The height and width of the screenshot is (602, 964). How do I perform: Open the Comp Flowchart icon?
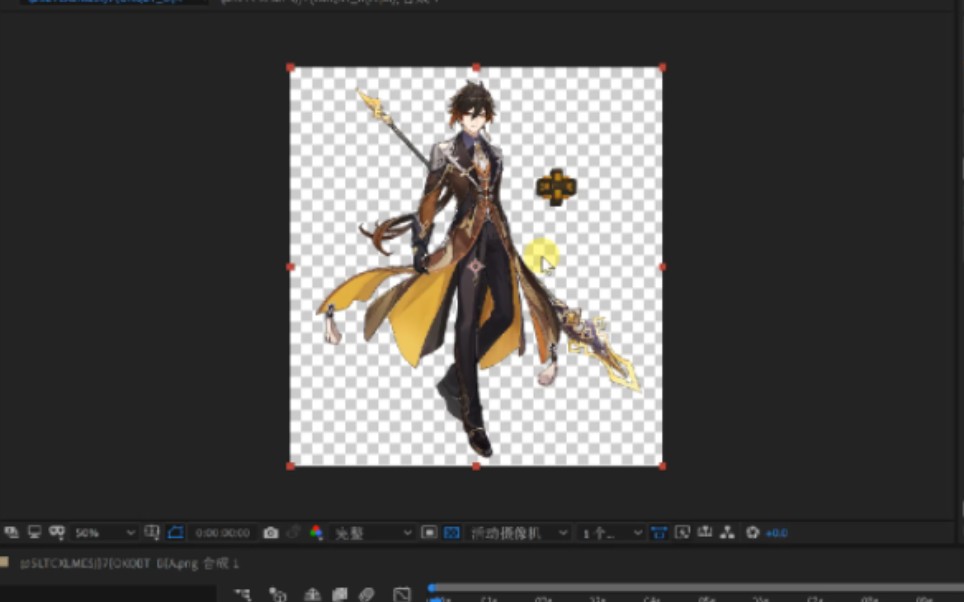coord(727,533)
